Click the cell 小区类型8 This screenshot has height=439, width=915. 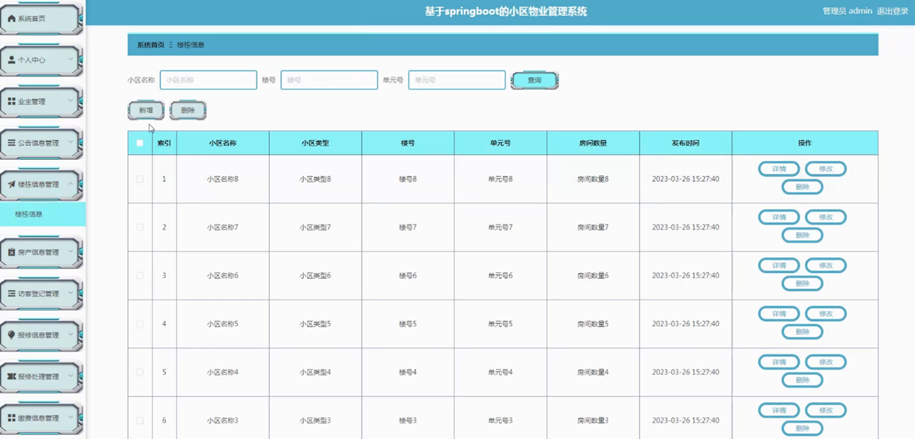click(315, 179)
